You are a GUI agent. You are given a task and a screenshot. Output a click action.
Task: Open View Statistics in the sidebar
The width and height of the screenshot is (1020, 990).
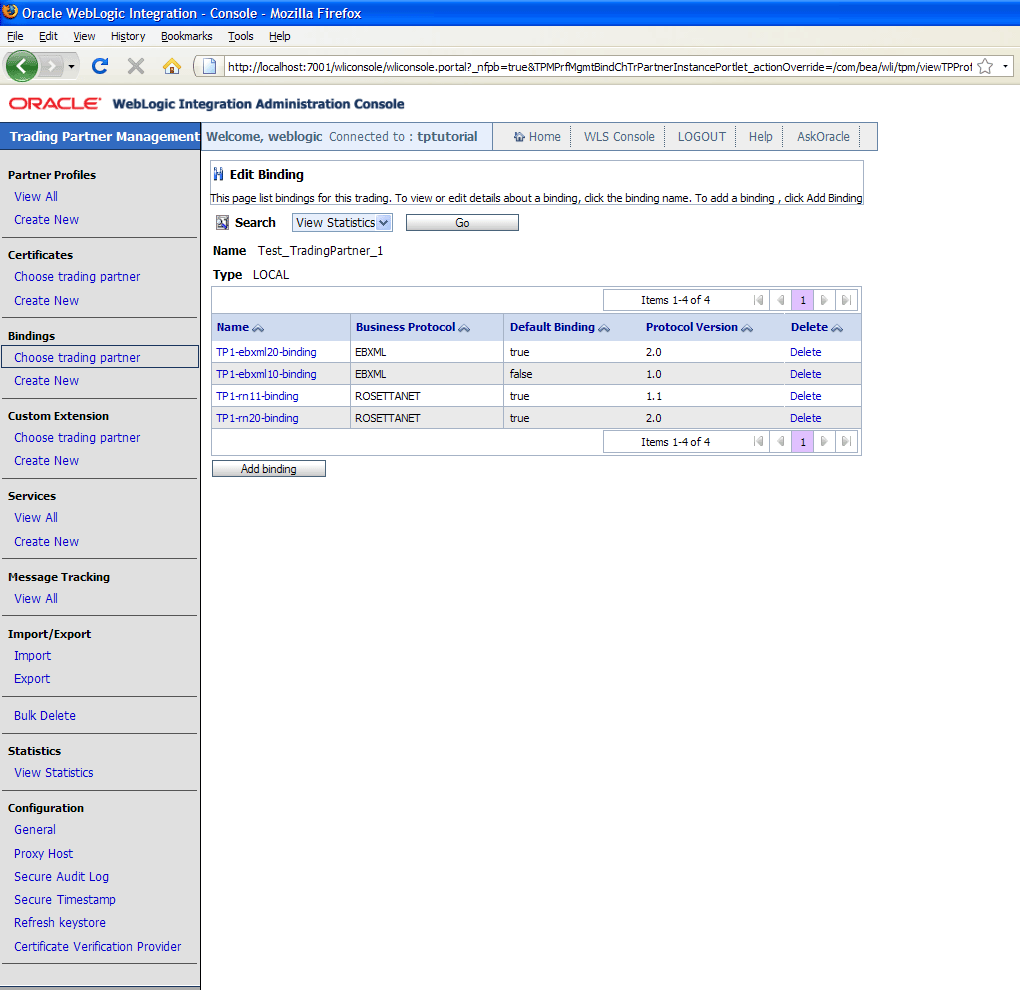pos(54,773)
